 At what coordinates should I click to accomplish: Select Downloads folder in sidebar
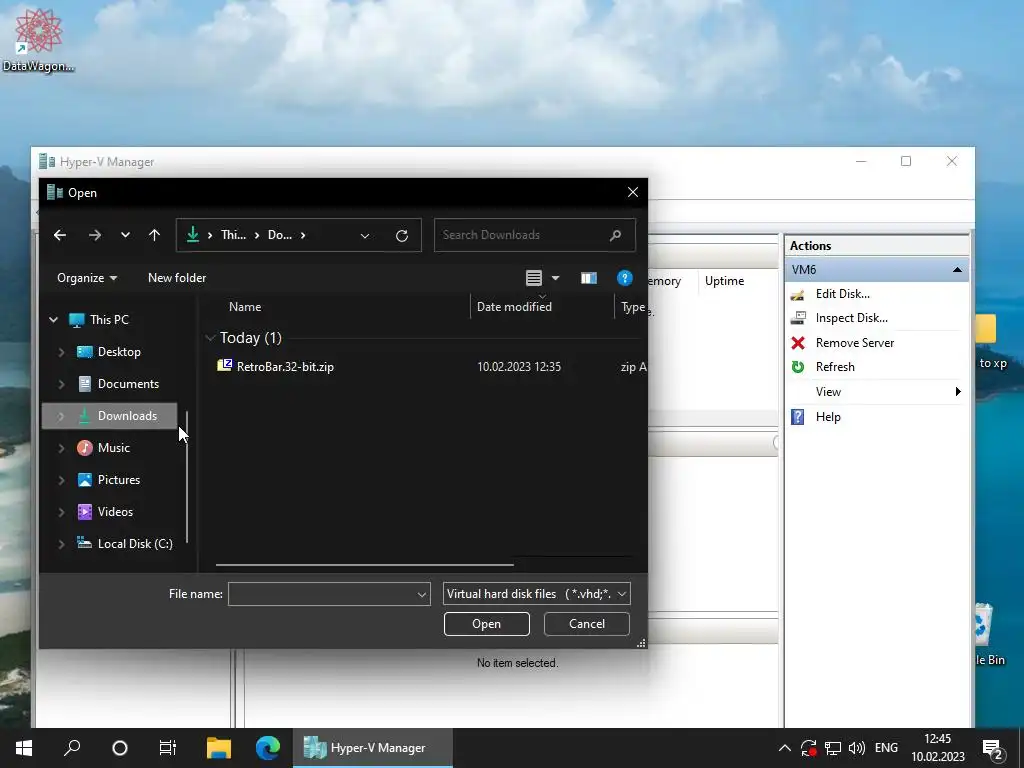109,416
